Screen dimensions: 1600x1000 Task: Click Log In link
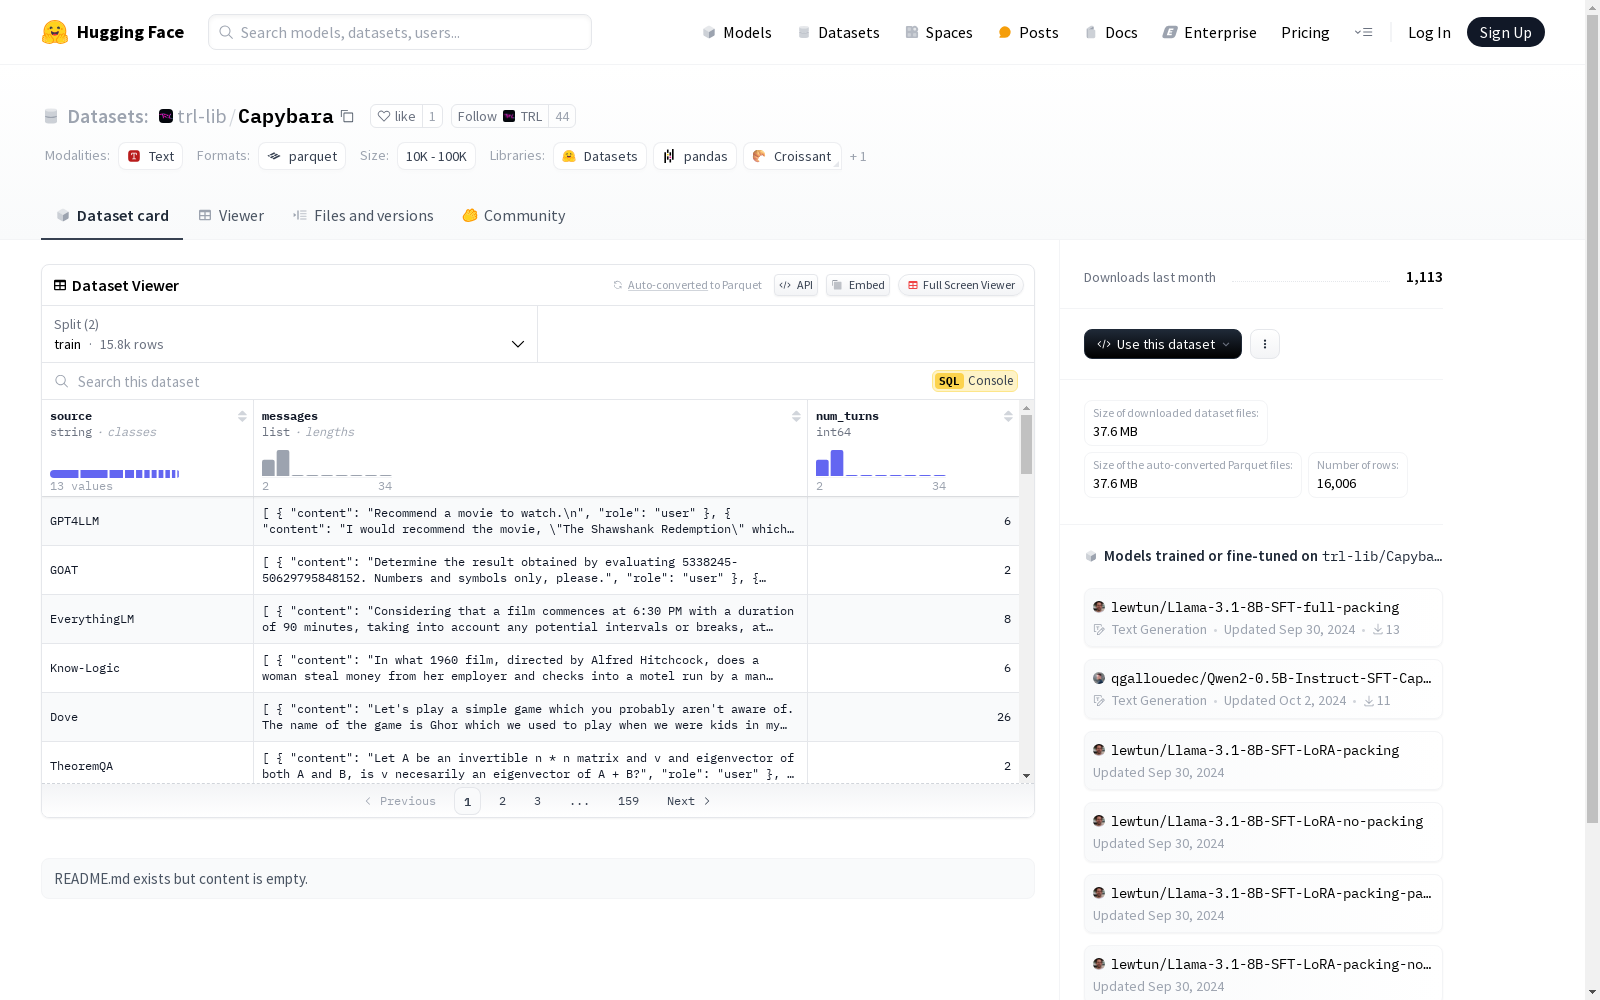[1429, 32]
